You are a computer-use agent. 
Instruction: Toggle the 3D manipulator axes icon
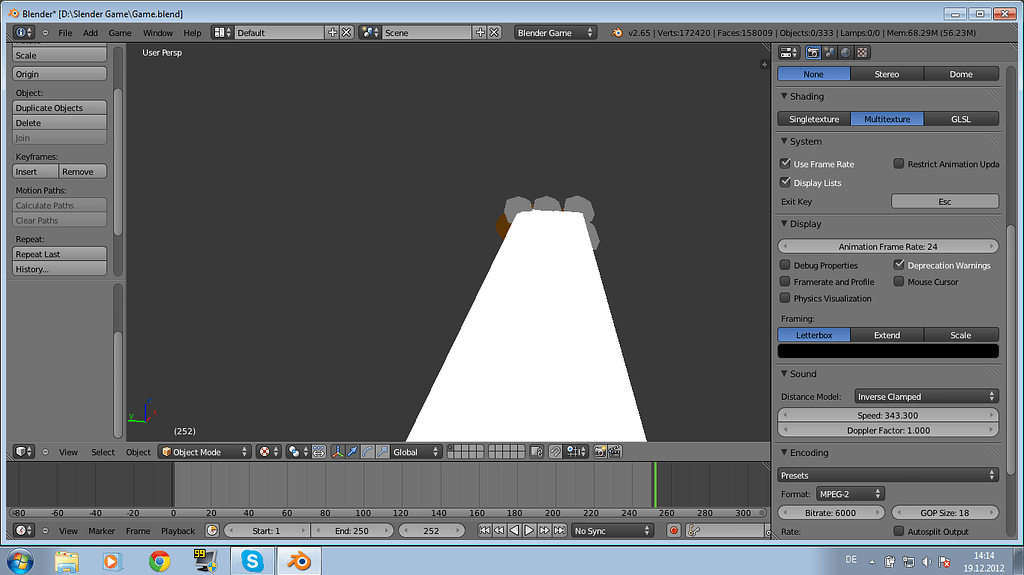pyautogui.click(x=338, y=452)
